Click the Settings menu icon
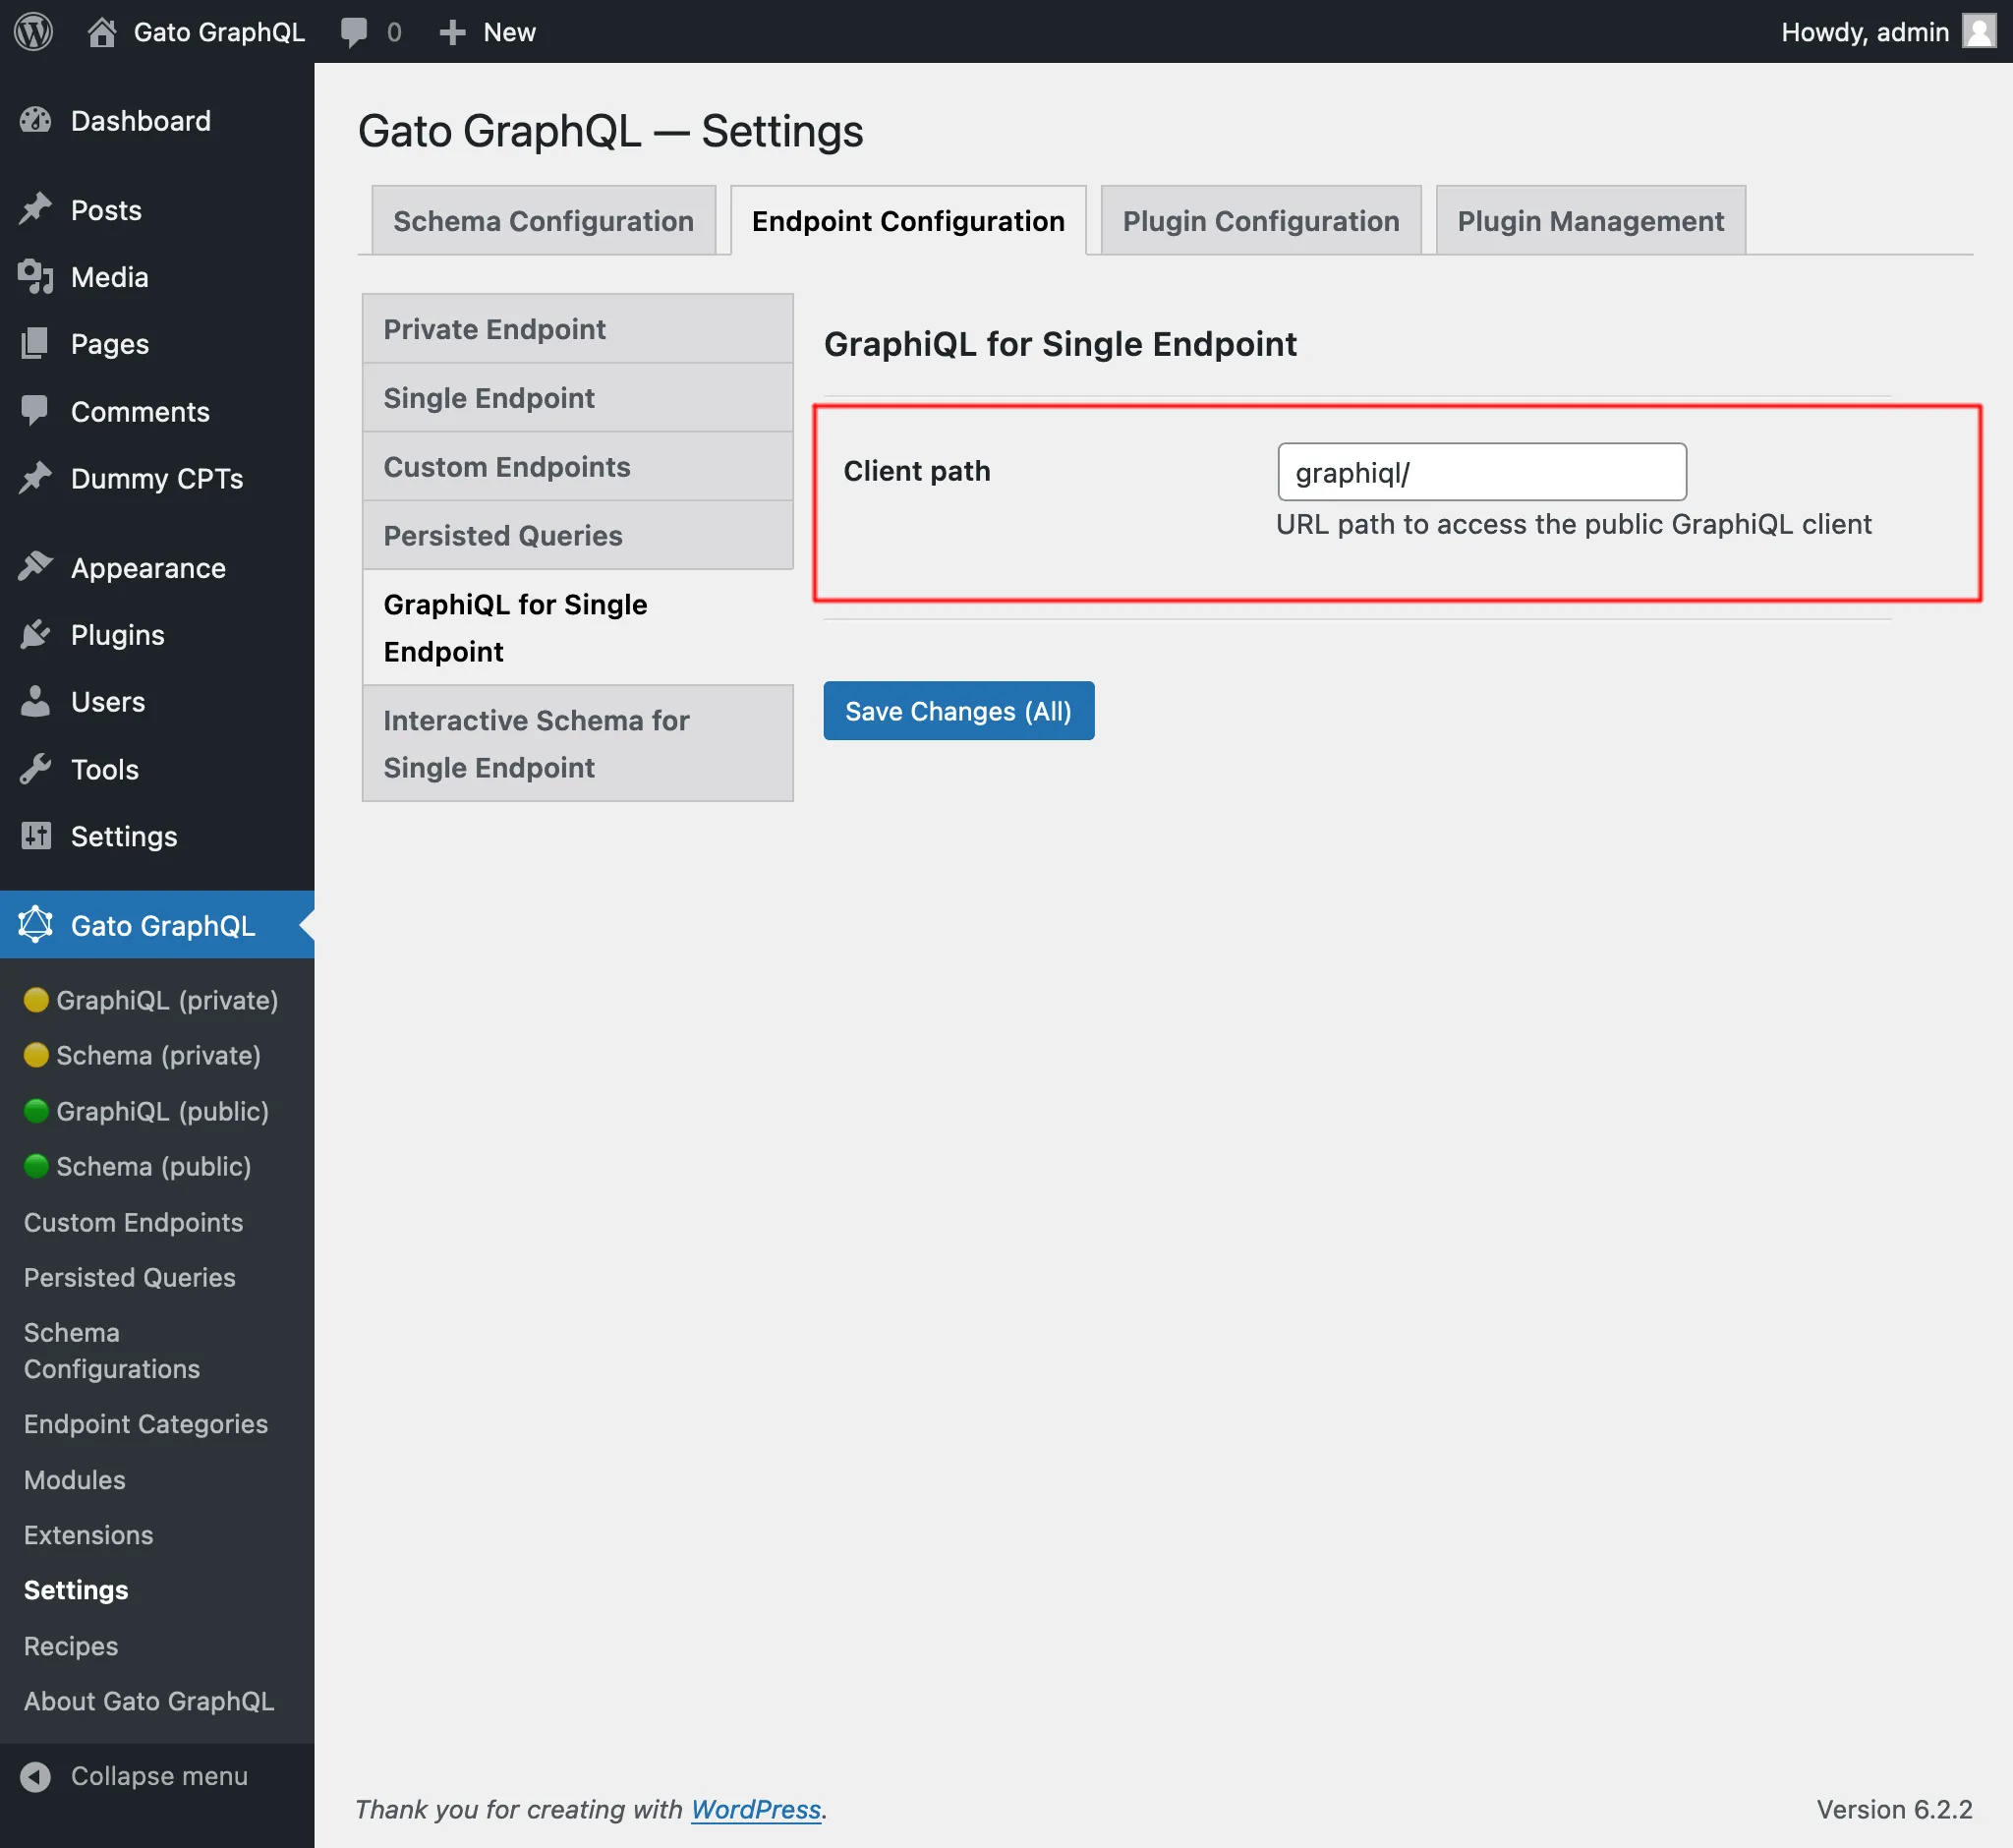 35,835
